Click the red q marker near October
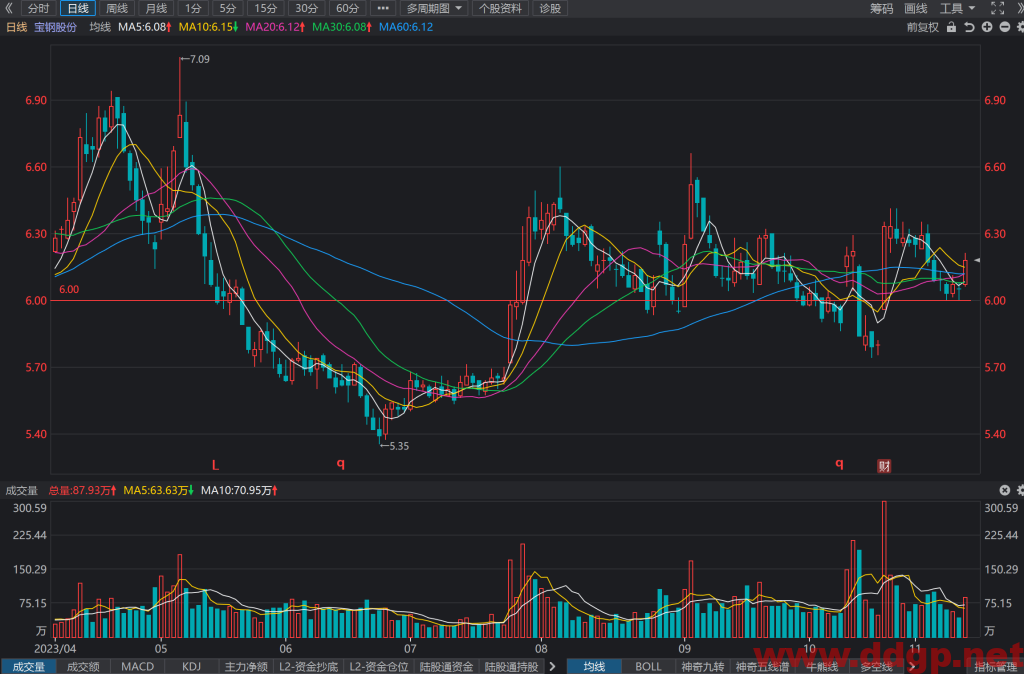The image size is (1024, 674). coord(839,464)
